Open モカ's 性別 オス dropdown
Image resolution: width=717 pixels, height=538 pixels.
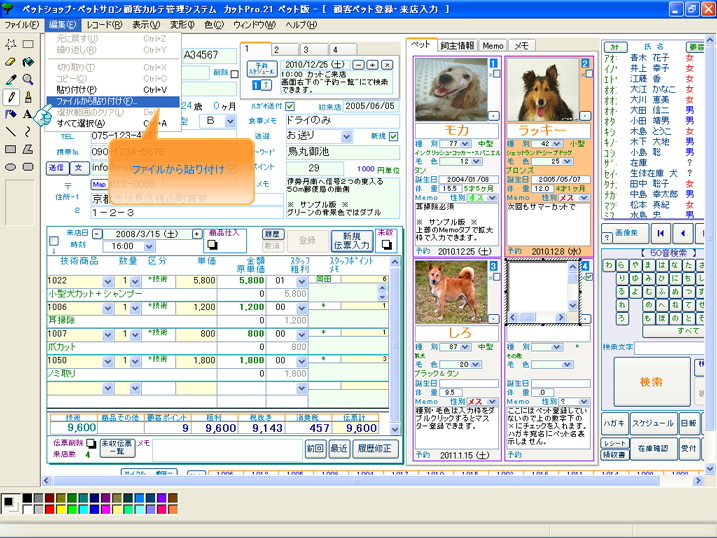(492, 197)
